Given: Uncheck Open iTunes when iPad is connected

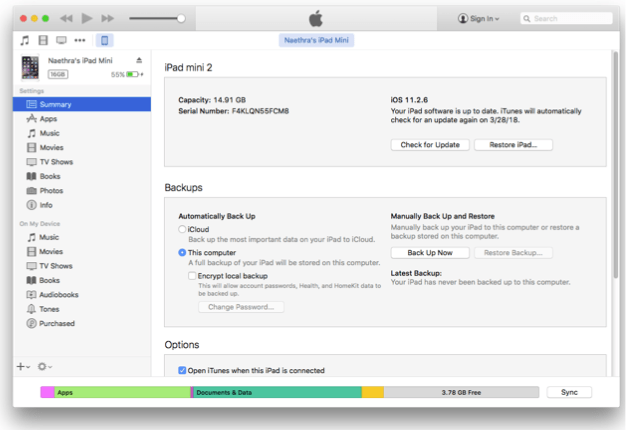Looking at the screenshot, I should pyautogui.click(x=181, y=370).
